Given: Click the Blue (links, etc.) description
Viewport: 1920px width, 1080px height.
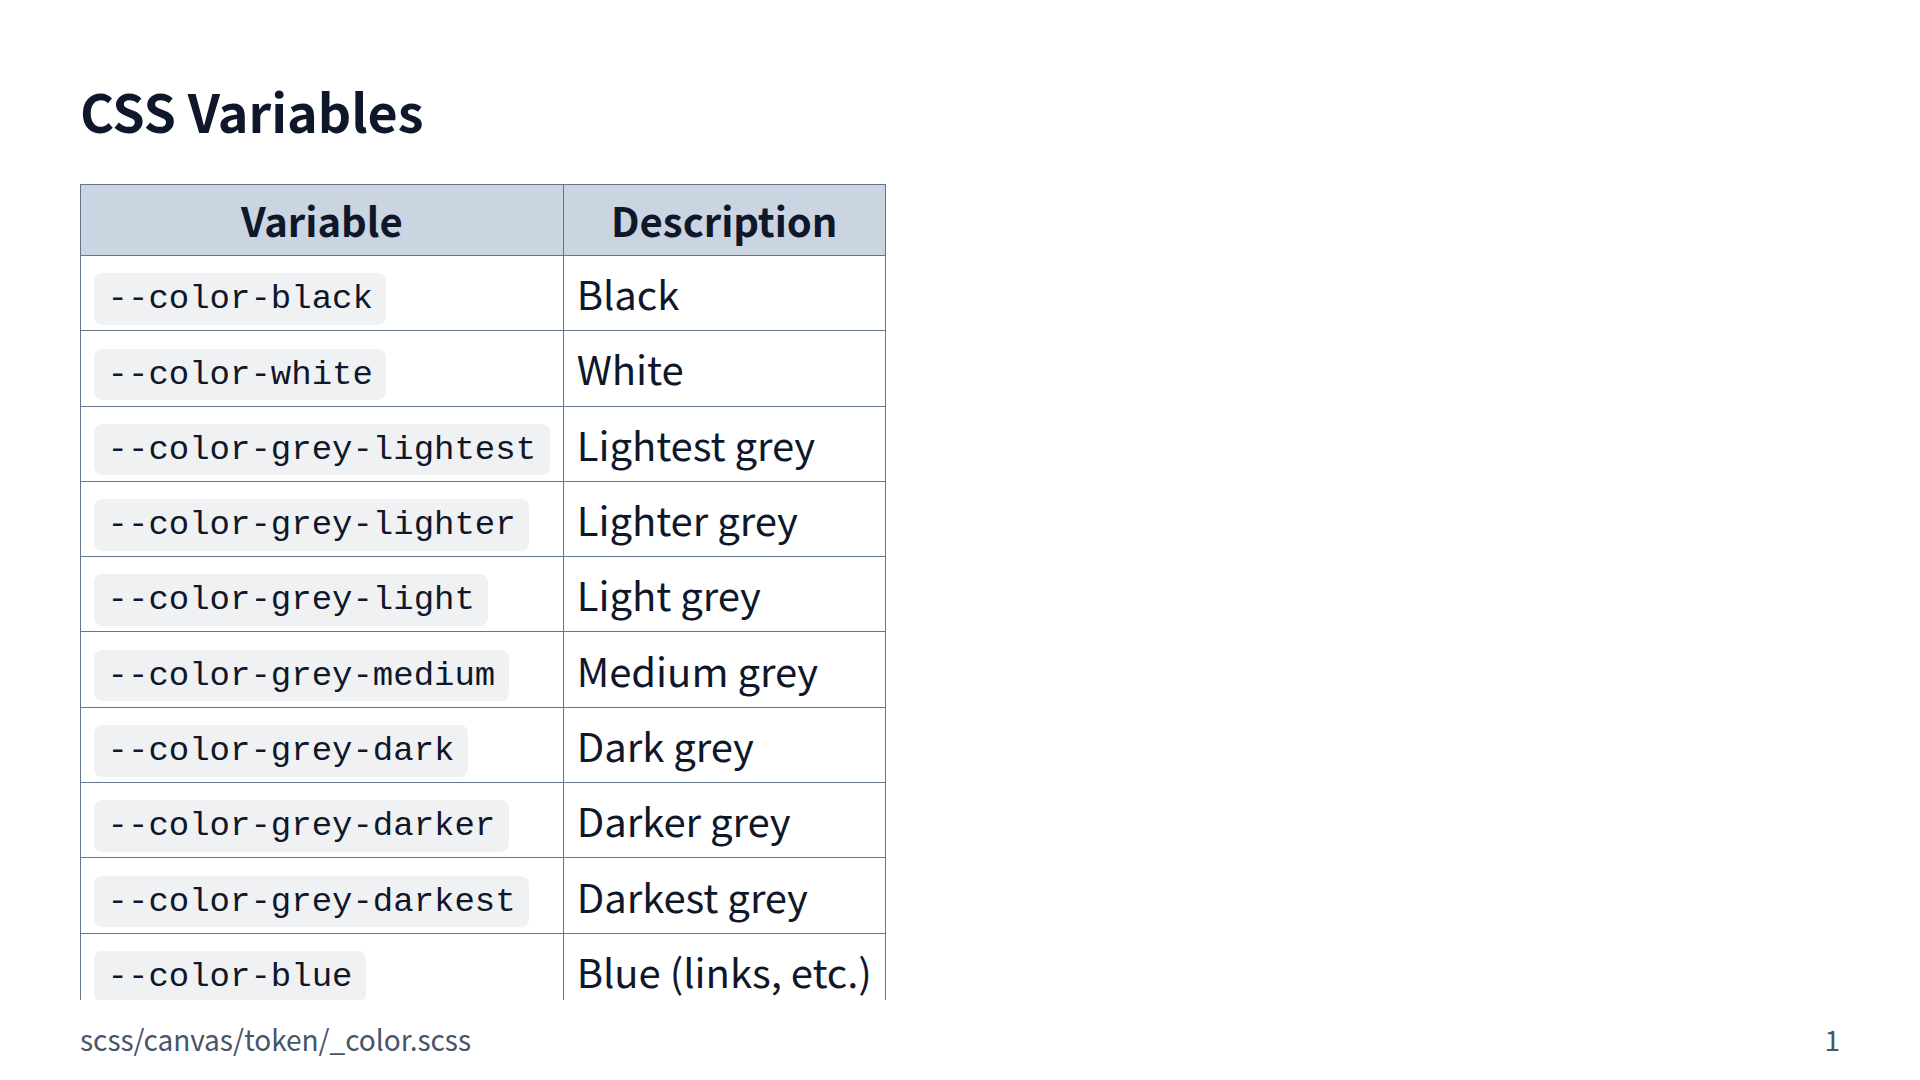Looking at the screenshot, I should tap(723, 974).
